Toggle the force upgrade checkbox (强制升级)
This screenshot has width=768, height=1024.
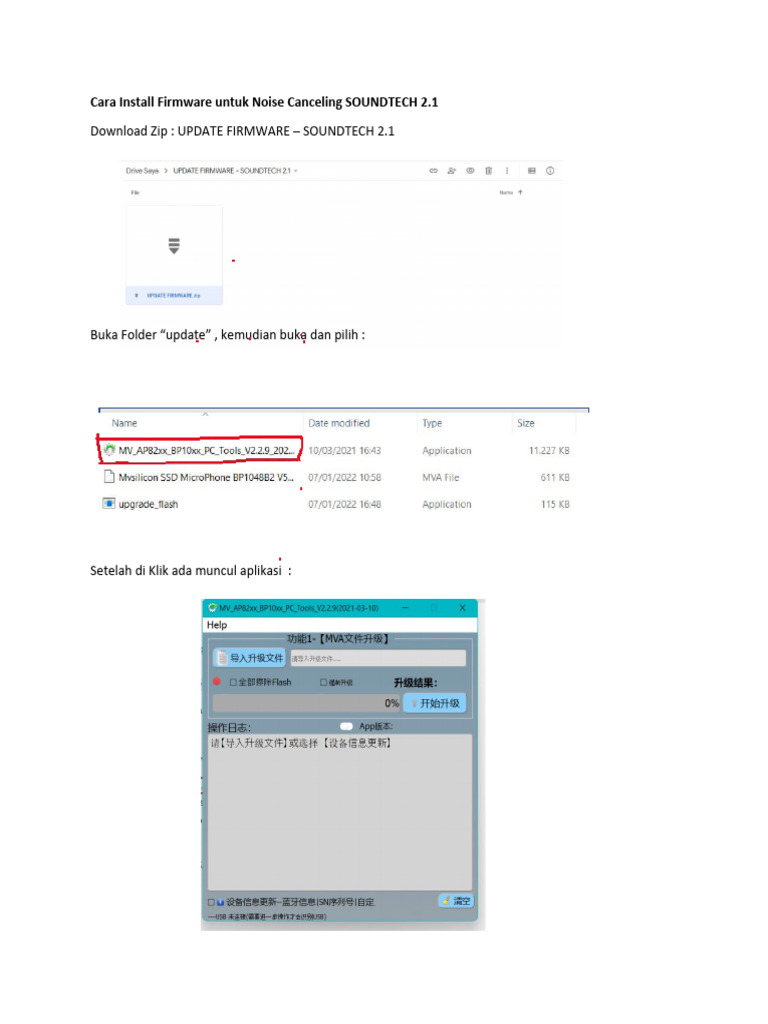point(323,682)
